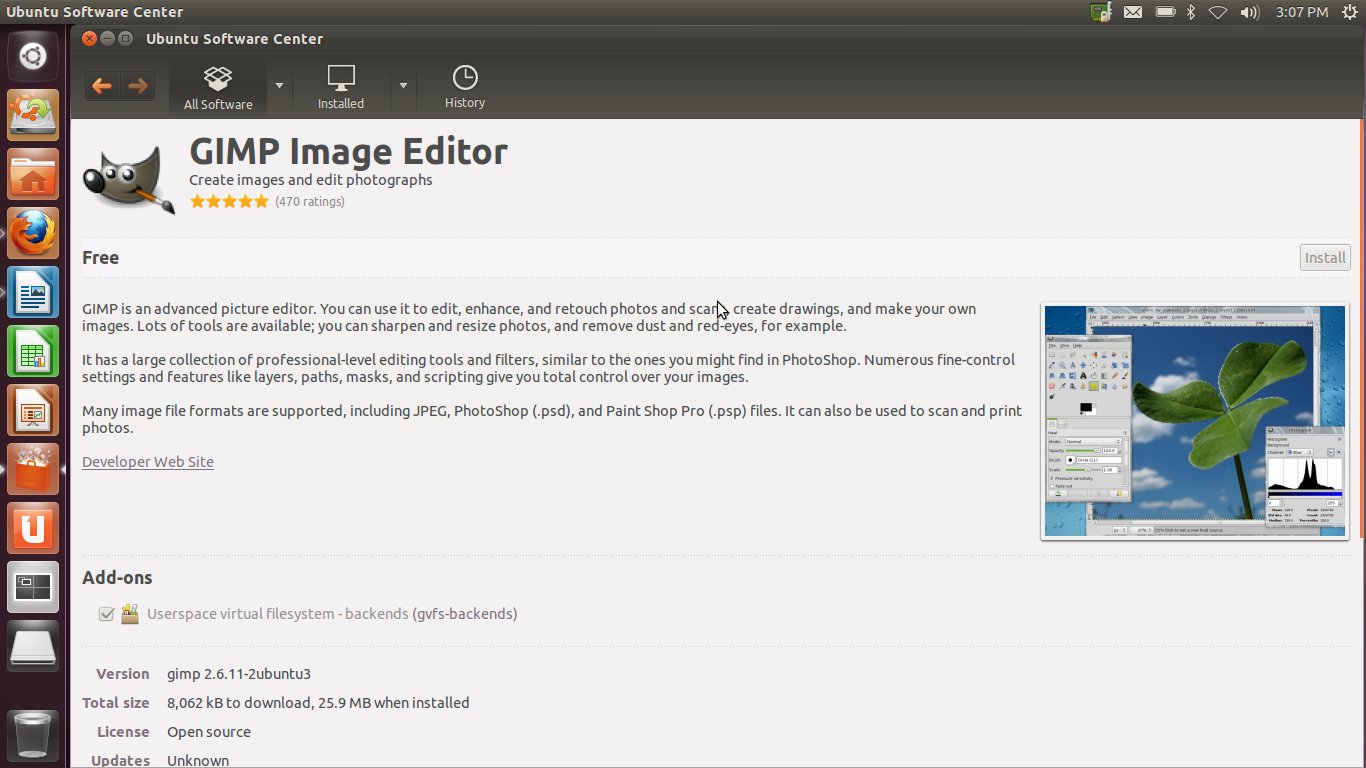
Task: Launch the Ubuntu installer icon in dock
Action: click(33, 115)
